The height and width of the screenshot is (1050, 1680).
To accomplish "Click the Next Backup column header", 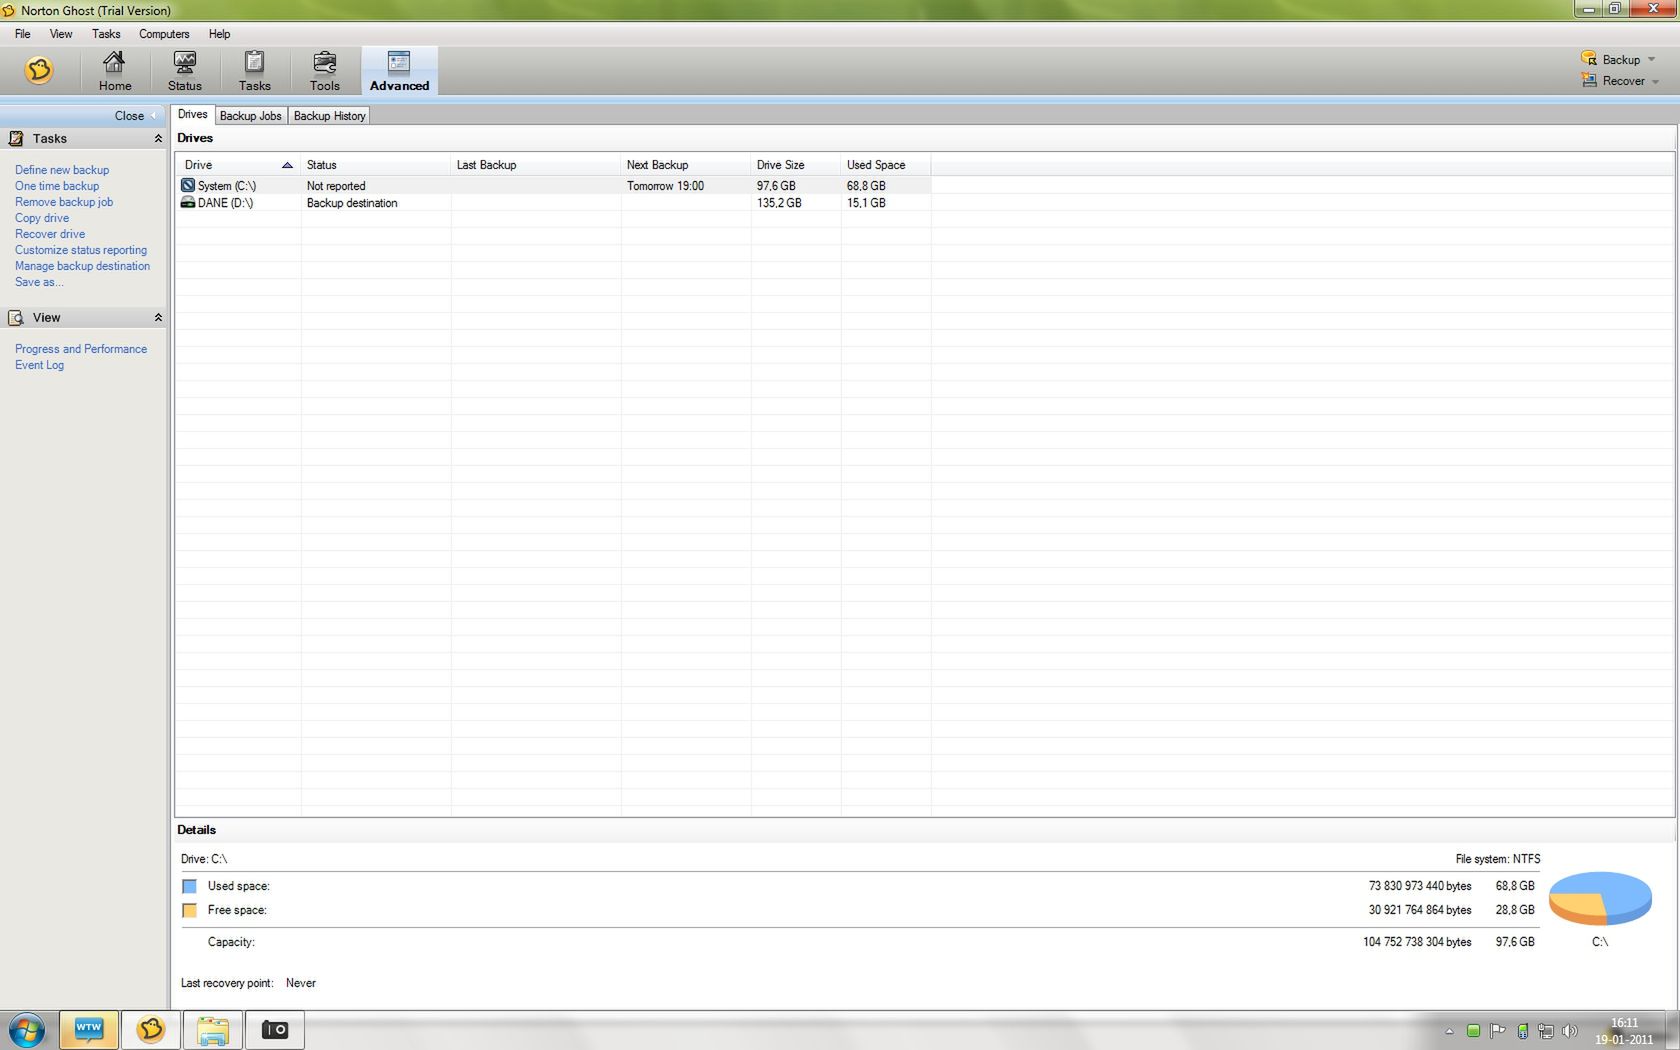I will pyautogui.click(x=686, y=165).
